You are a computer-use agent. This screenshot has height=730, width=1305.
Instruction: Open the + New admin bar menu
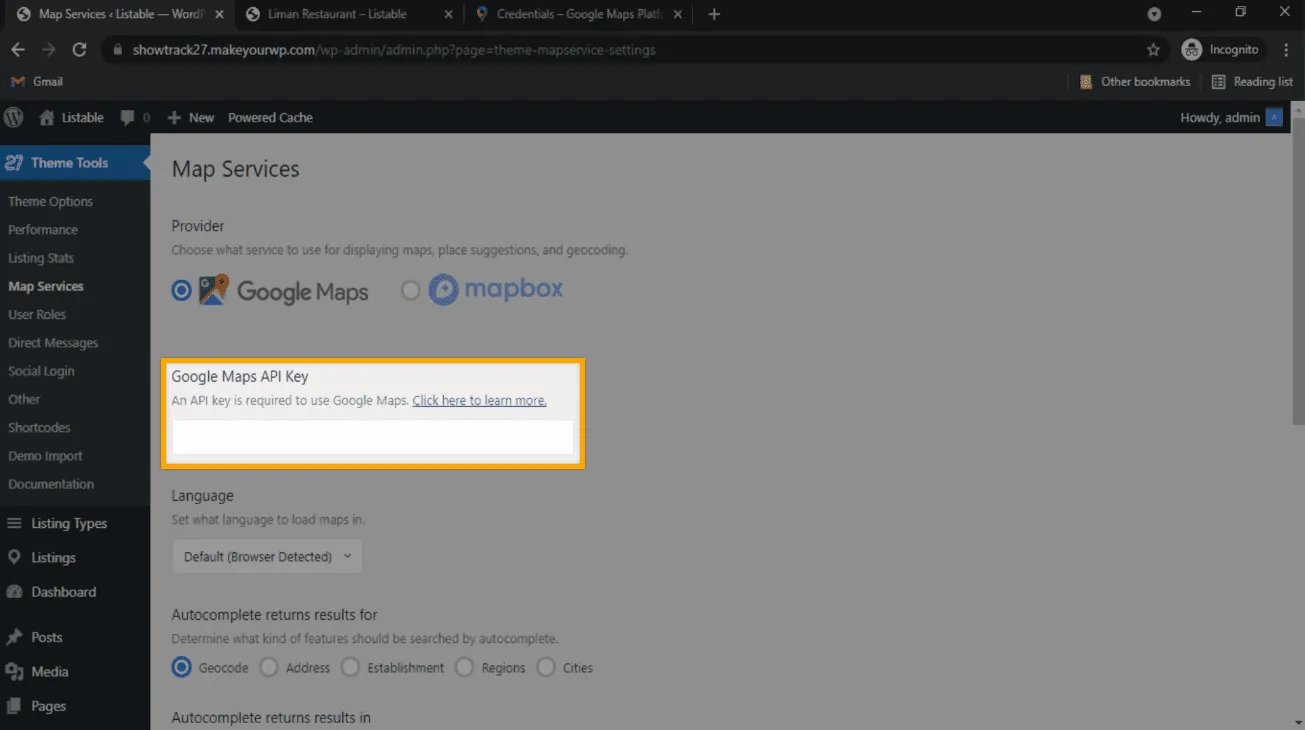coord(190,117)
